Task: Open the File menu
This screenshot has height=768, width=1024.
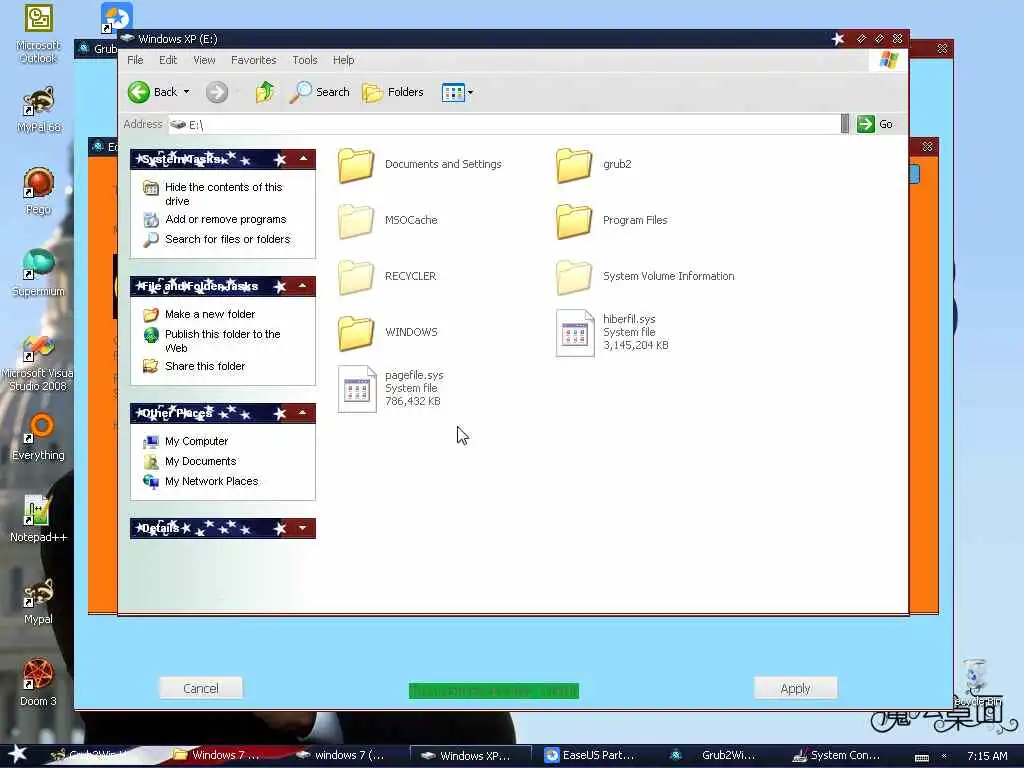Action: coord(135,60)
